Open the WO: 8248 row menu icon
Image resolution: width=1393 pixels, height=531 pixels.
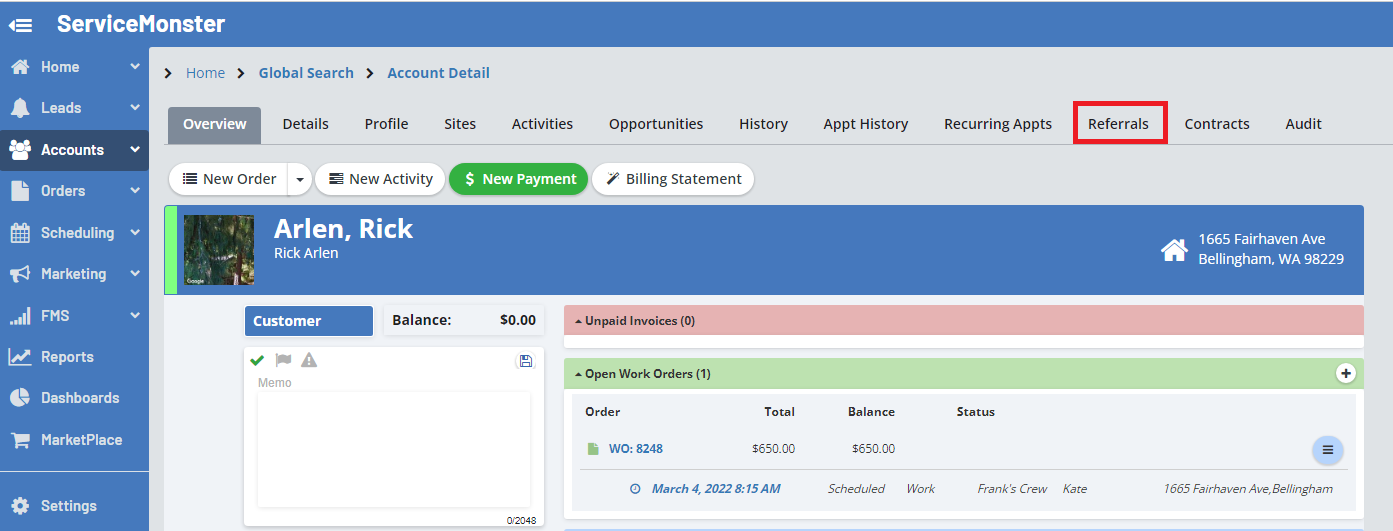pyautogui.click(x=1328, y=450)
